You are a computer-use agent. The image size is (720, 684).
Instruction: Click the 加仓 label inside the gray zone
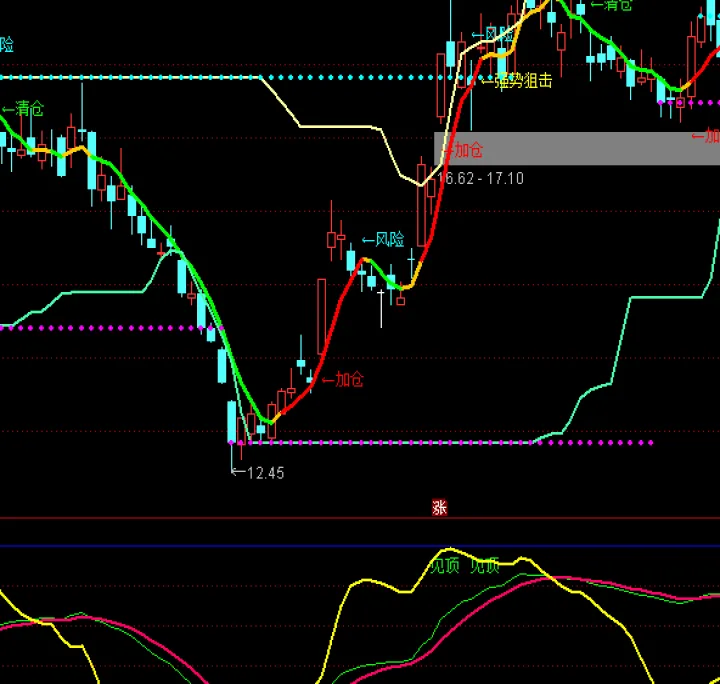pyautogui.click(x=464, y=151)
